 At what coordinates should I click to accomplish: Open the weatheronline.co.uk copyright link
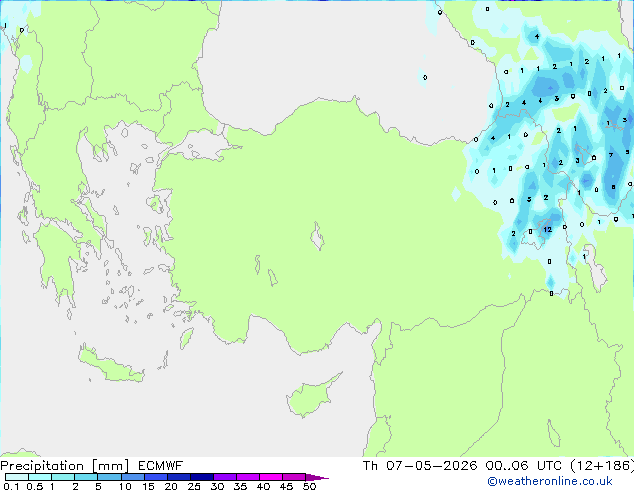click(550, 481)
